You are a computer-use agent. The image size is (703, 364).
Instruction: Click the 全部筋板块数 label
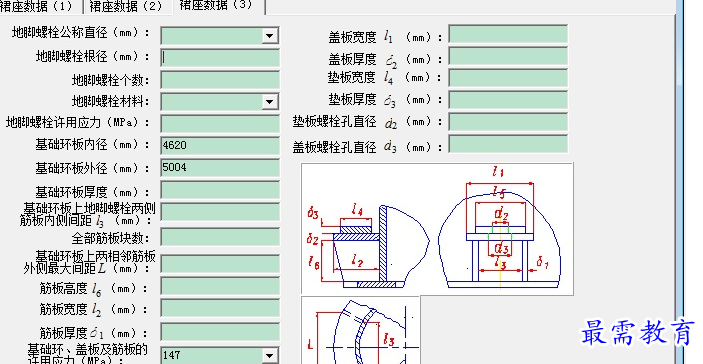[110, 238]
